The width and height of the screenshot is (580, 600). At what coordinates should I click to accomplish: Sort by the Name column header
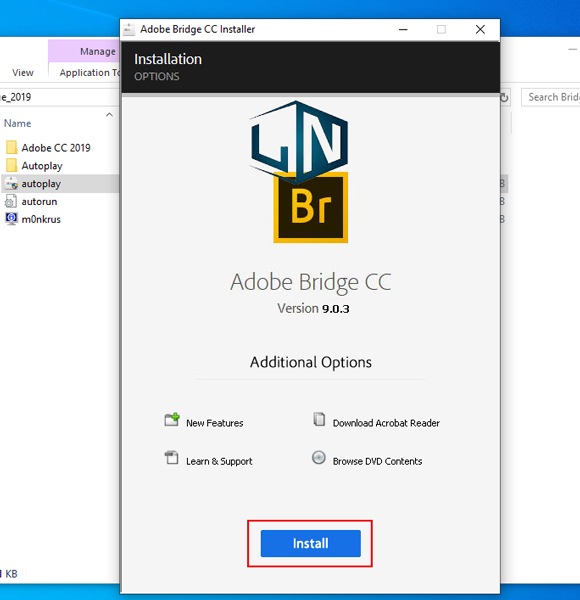click(x=18, y=123)
